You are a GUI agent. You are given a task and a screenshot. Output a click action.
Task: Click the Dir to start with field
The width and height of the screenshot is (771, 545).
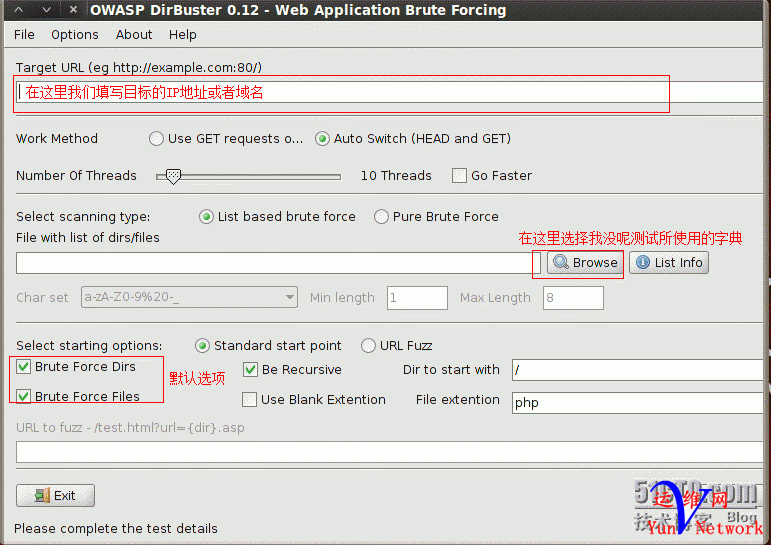637,370
